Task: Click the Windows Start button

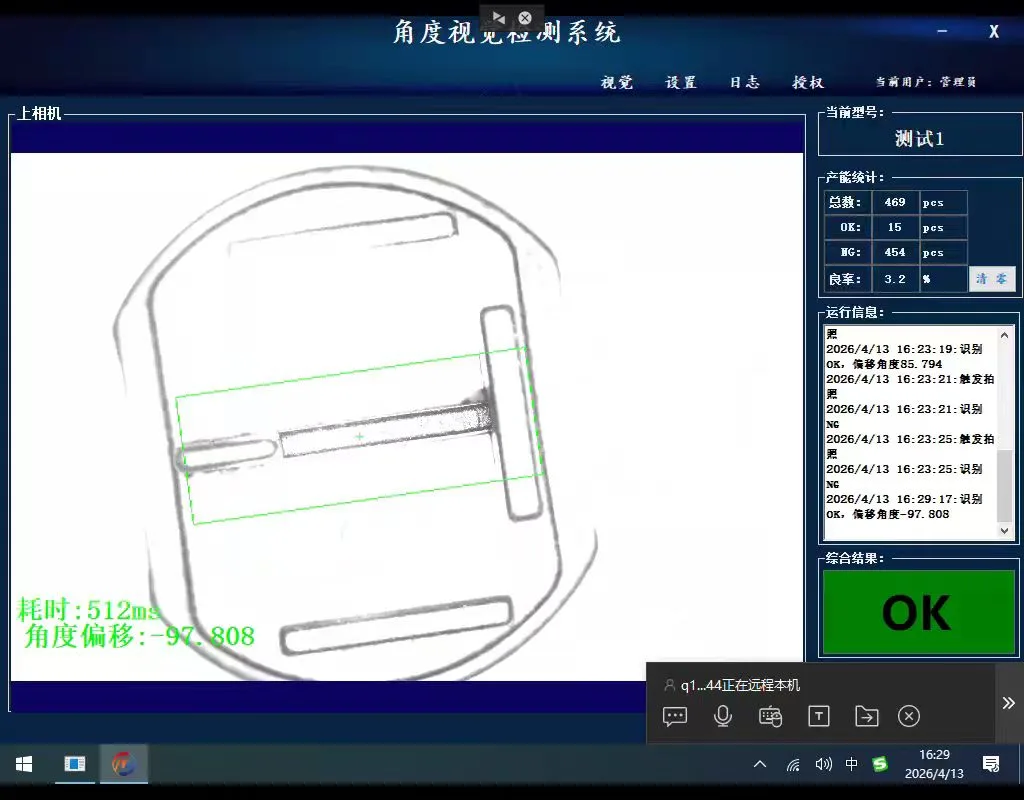Action: click(24, 764)
